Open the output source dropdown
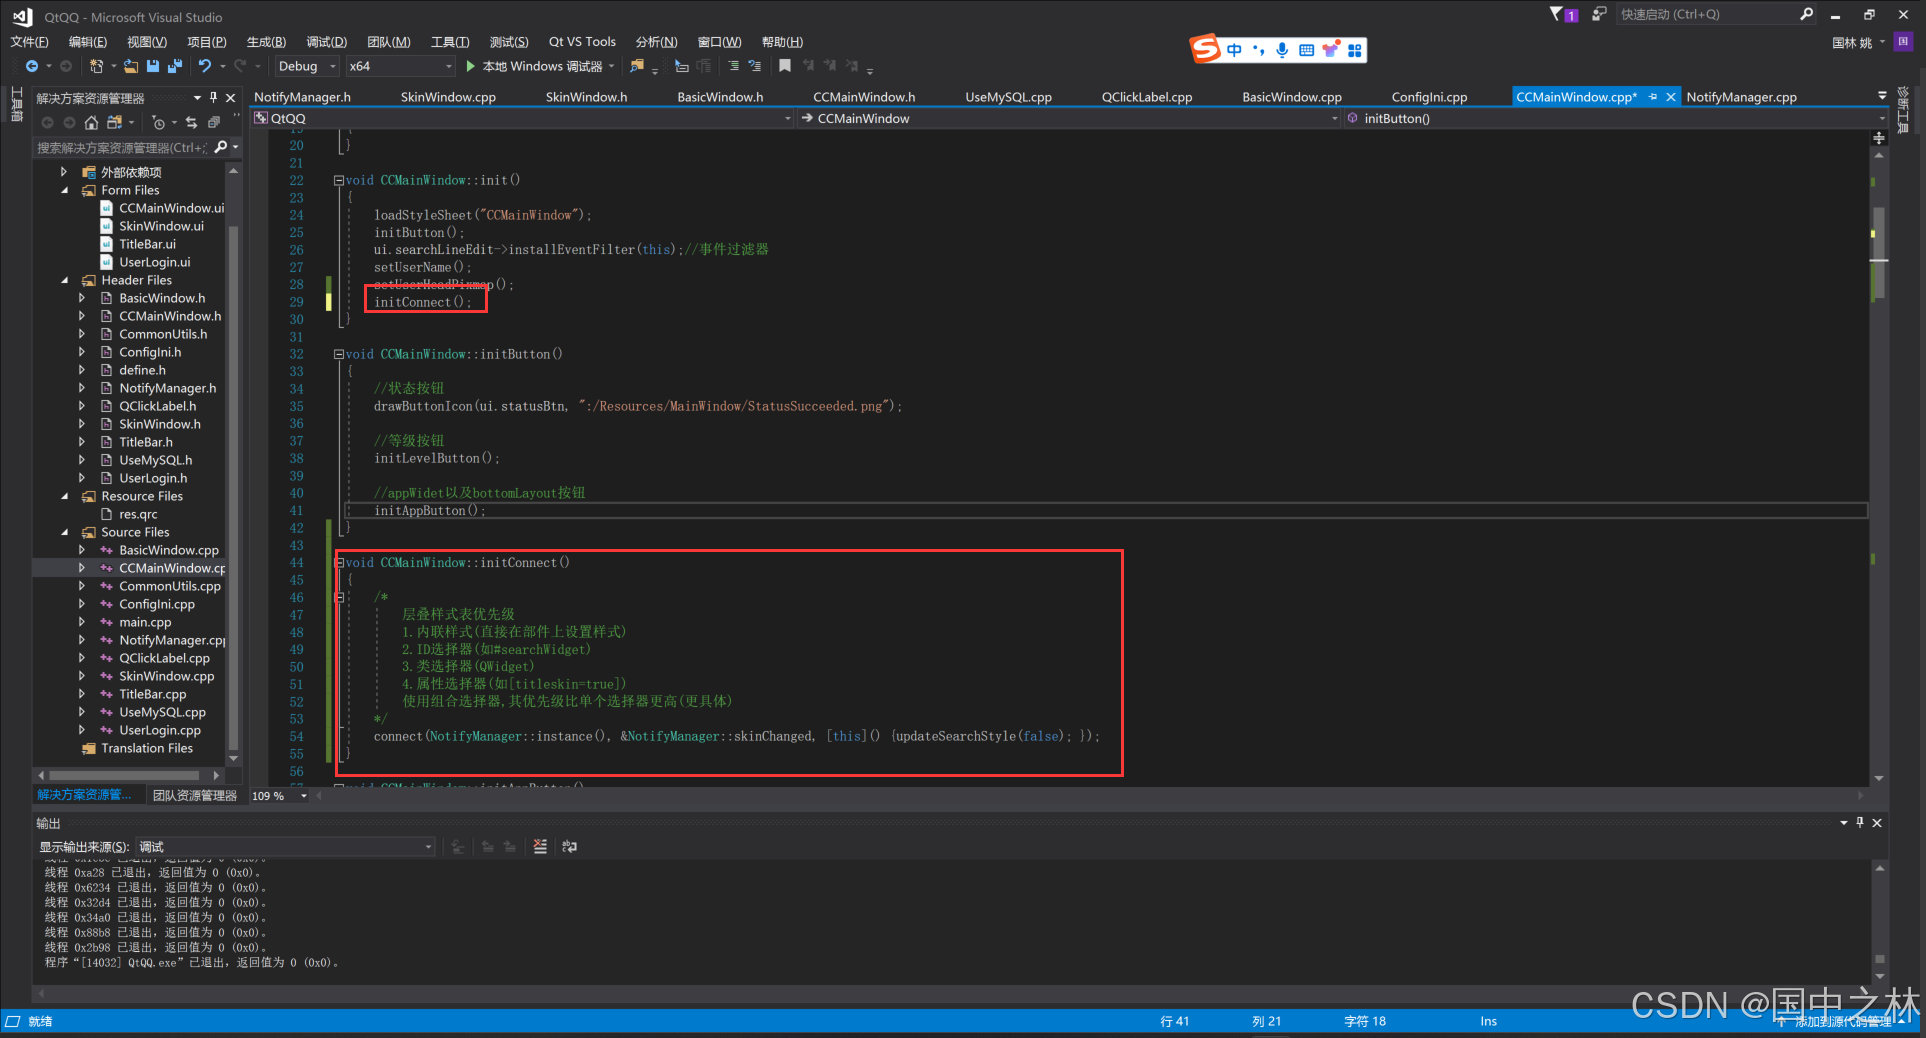This screenshot has width=1926, height=1038. (286, 847)
